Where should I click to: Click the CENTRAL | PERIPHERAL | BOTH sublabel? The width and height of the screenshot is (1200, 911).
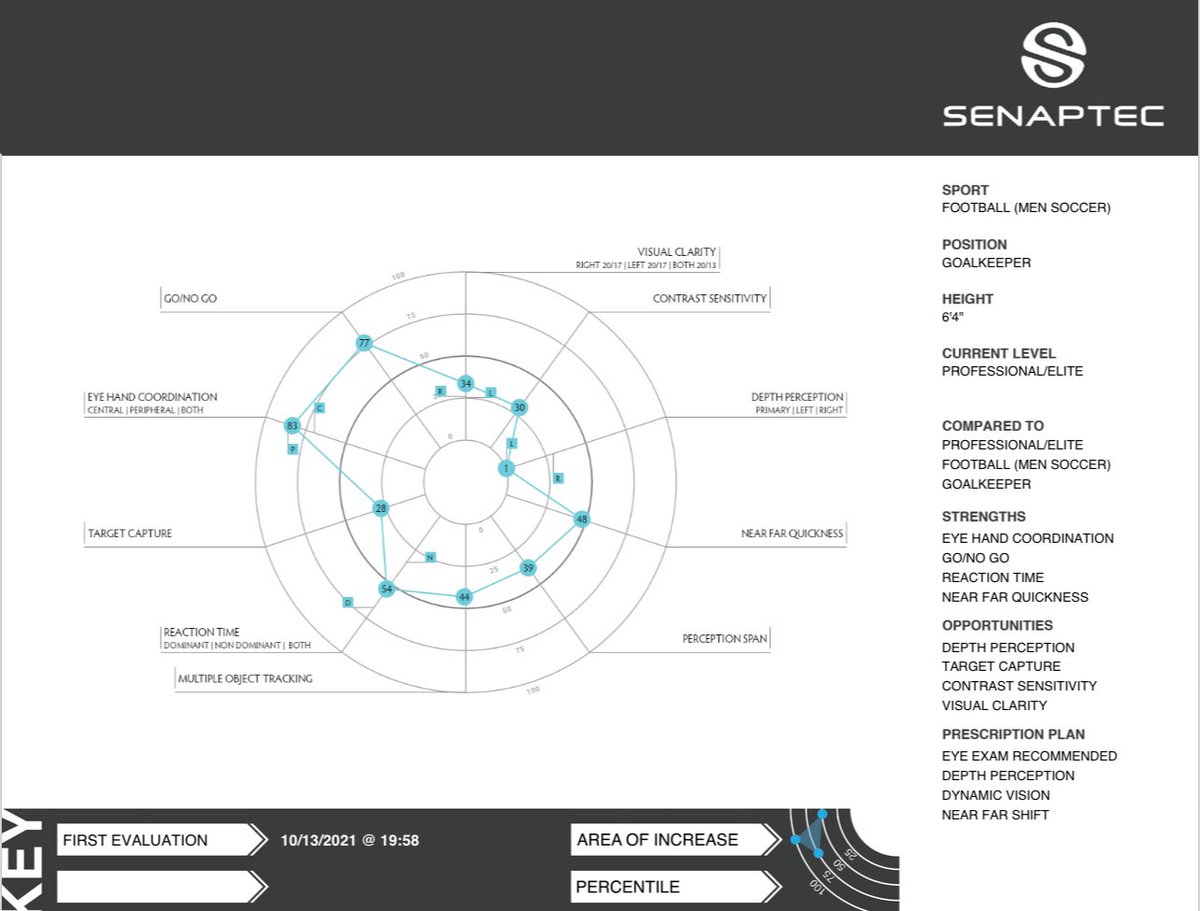pyautogui.click(x=145, y=410)
